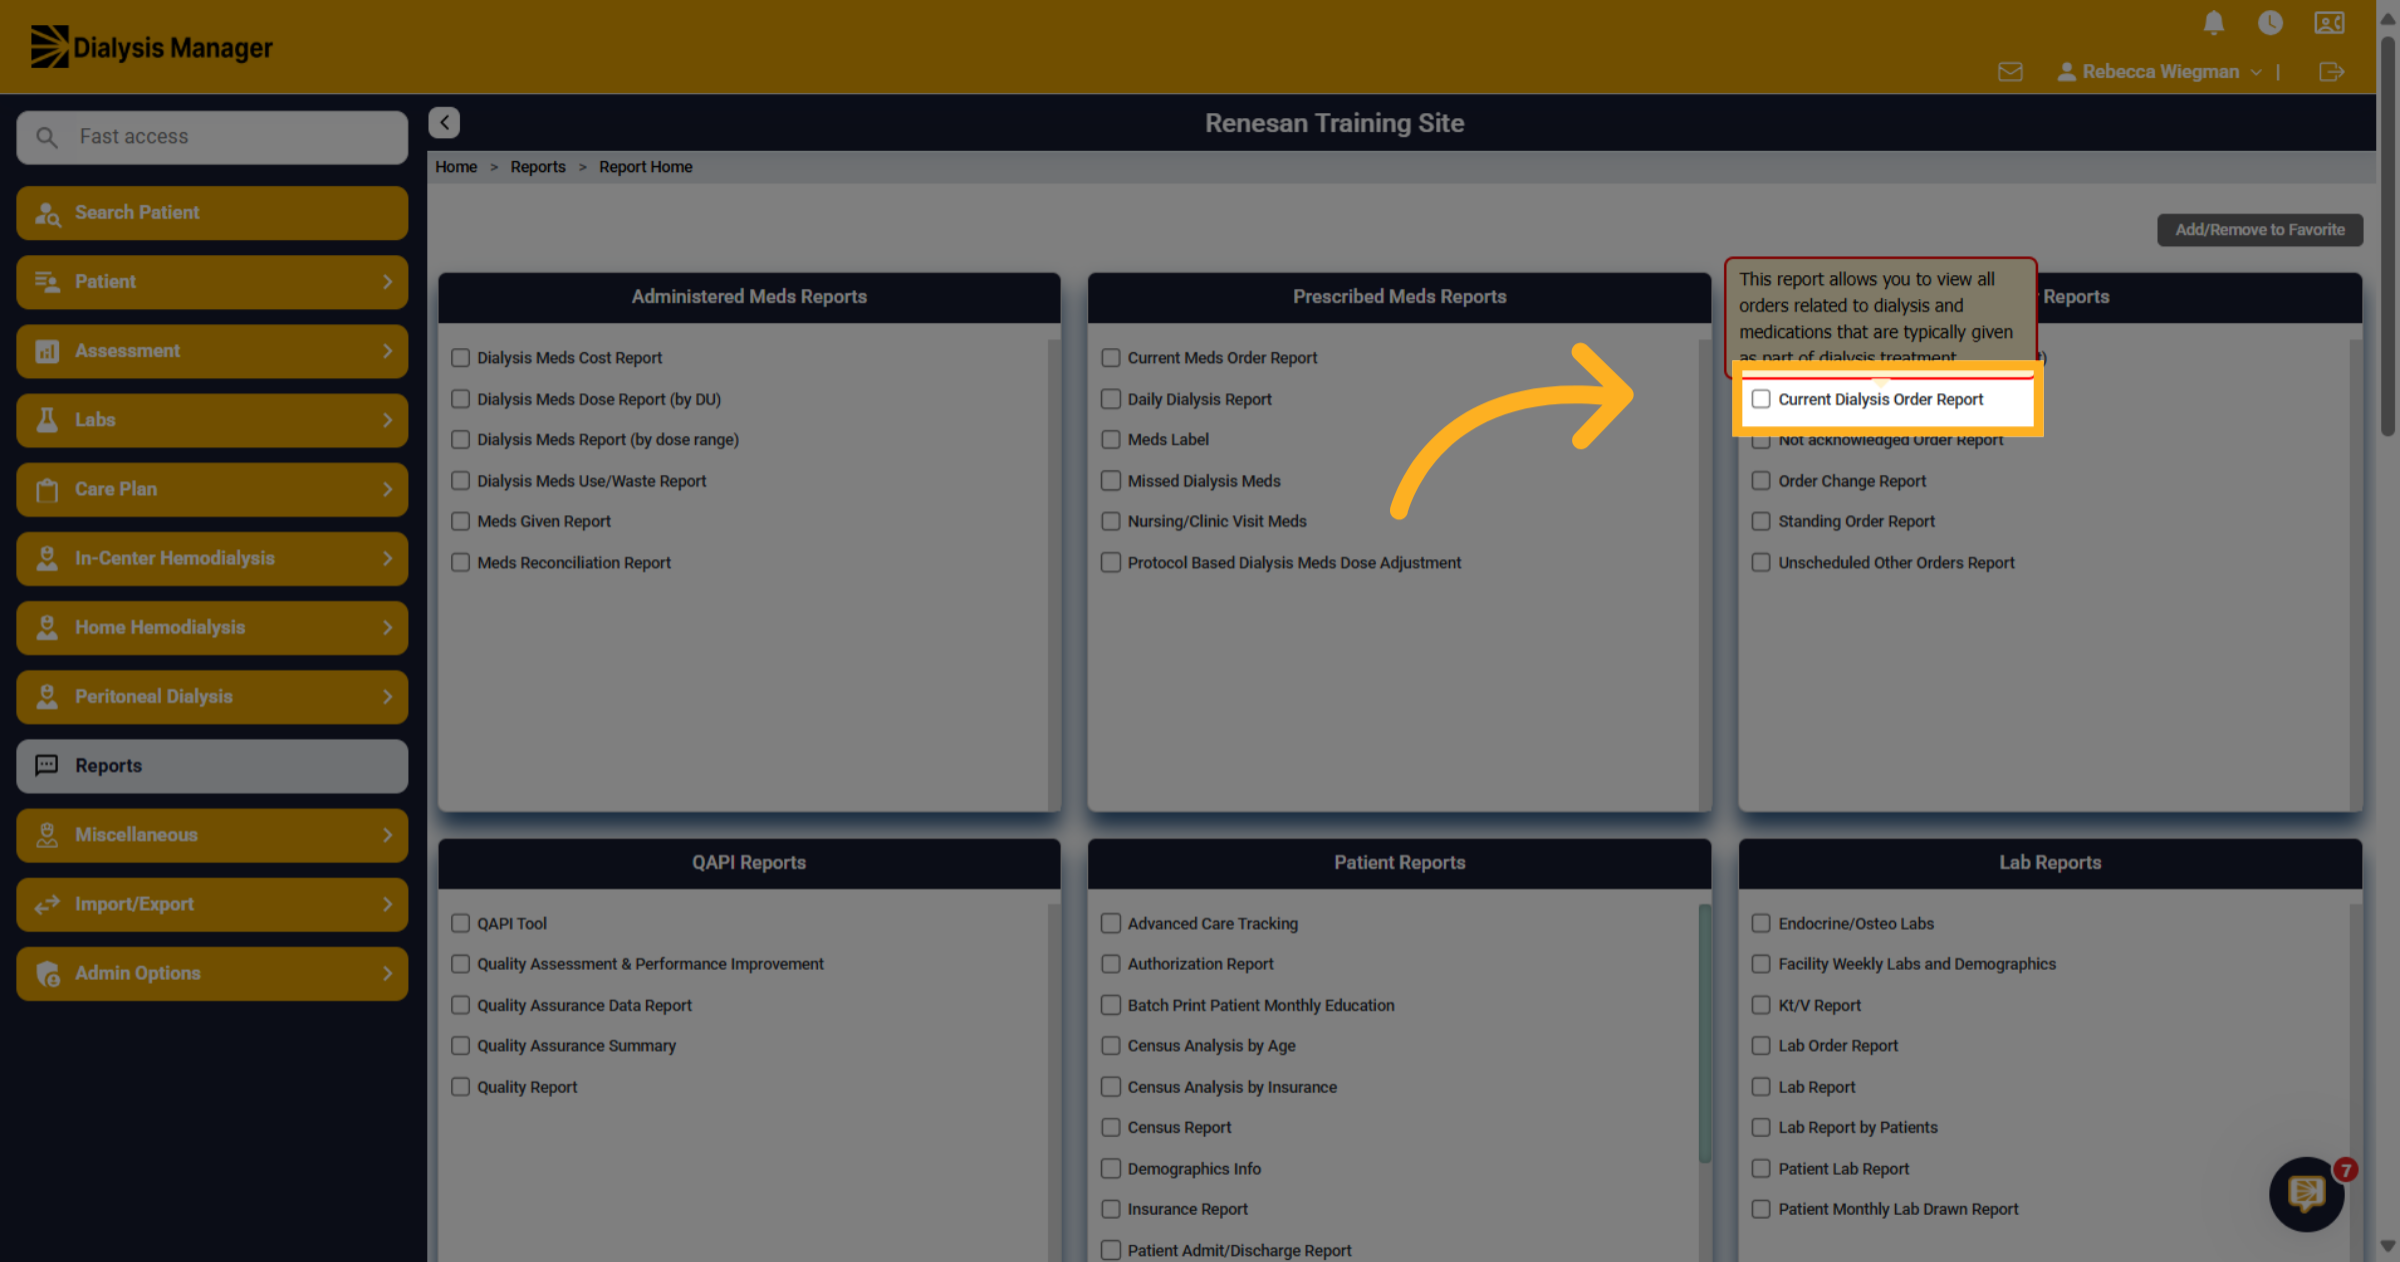2400x1262 pixels.
Task: Open the Rebecca Wiegman user dropdown
Action: (x=2159, y=72)
